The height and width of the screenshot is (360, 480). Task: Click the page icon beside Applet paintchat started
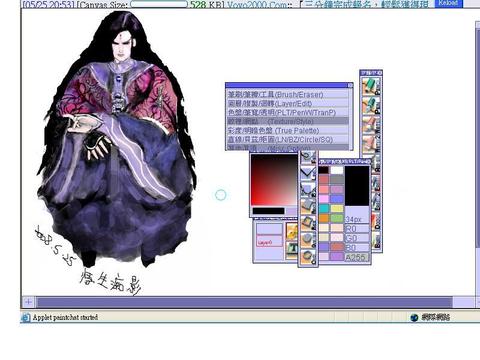tap(25, 317)
